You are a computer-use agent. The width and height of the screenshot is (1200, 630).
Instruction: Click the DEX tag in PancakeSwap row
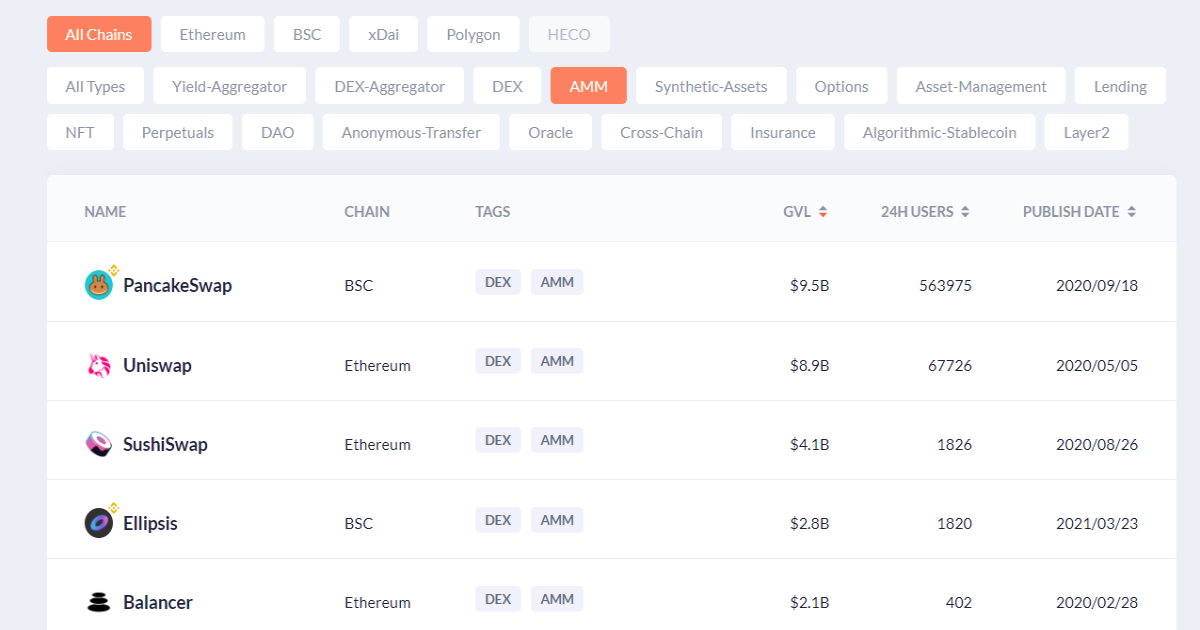point(498,282)
